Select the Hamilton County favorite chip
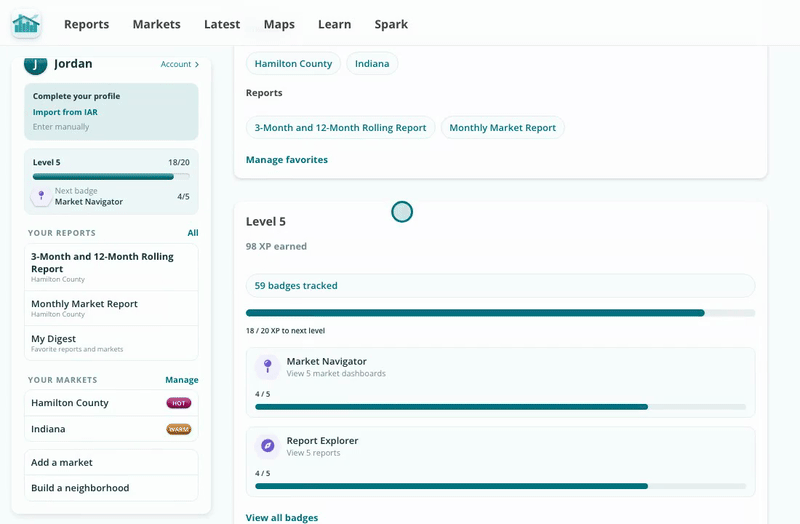 tap(293, 64)
